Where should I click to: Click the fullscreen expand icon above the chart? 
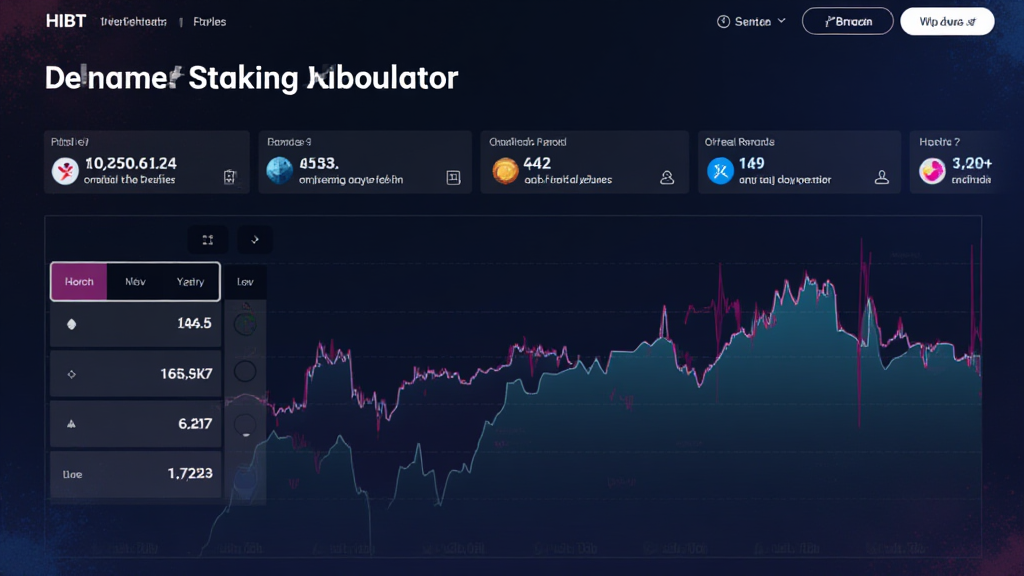(208, 240)
